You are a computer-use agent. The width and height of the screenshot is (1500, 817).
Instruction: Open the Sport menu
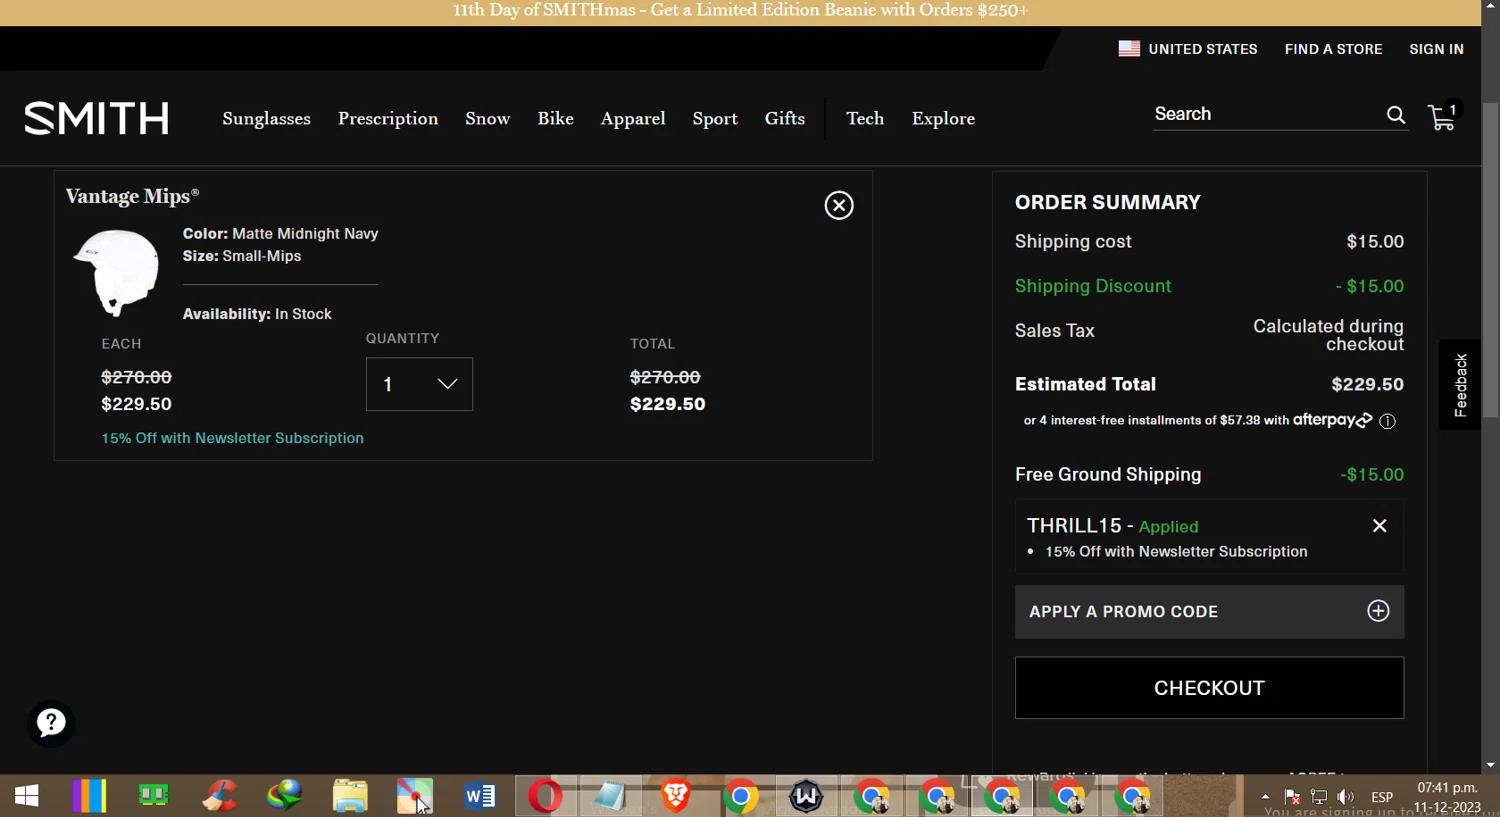click(715, 118)
